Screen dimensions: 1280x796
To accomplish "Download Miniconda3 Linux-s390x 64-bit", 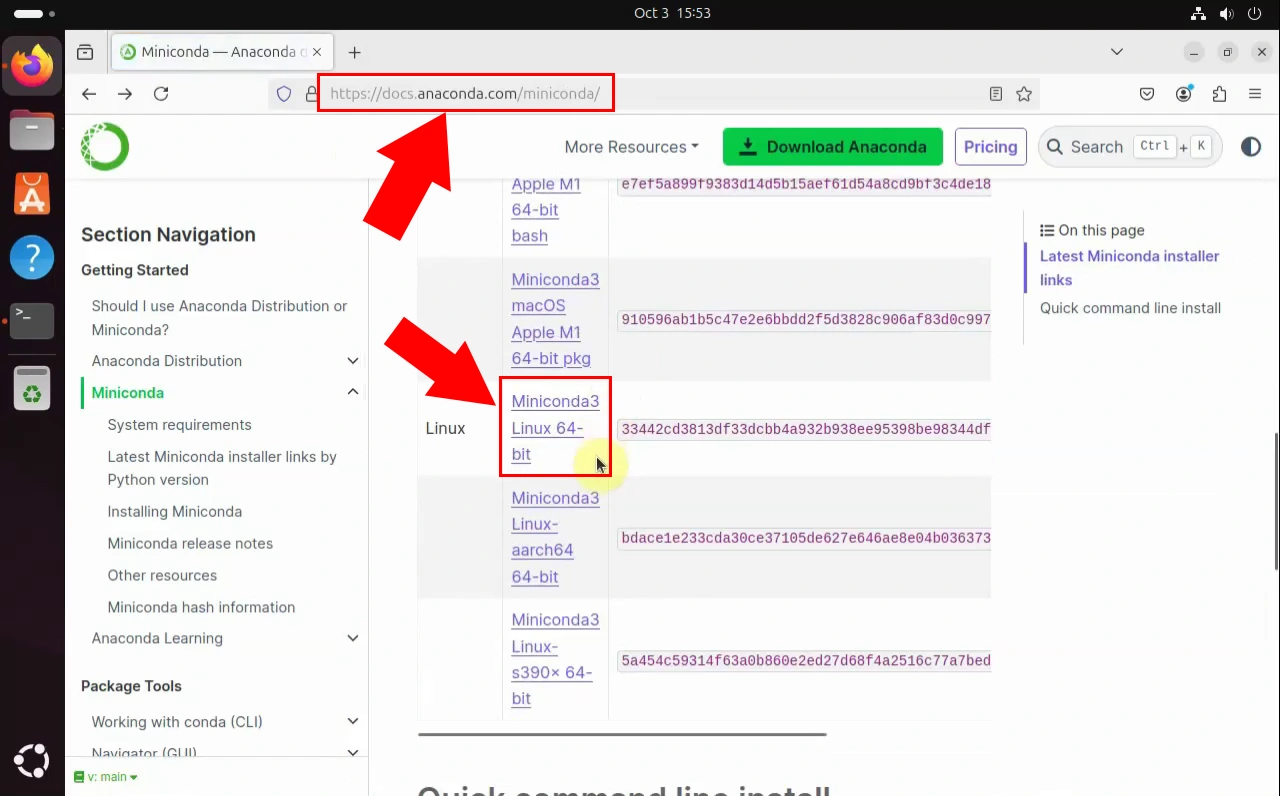I will (555, 659).
